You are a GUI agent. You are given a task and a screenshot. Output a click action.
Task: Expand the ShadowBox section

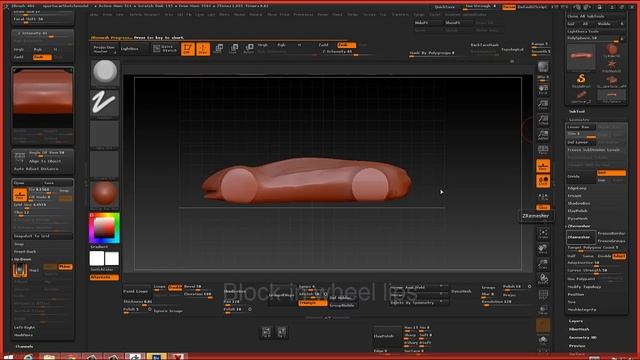tap(579, 203)
